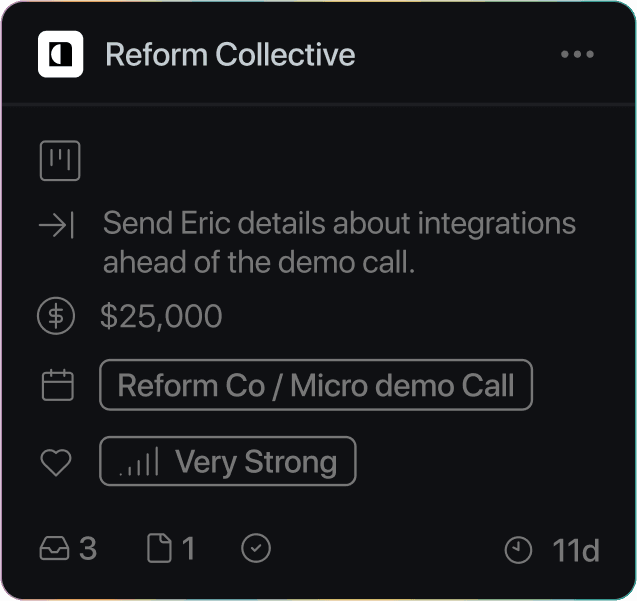The image size is (637, 601).
Task: Open the Reform Co / Micro demo Call tag
Action: tap(316, 386)
